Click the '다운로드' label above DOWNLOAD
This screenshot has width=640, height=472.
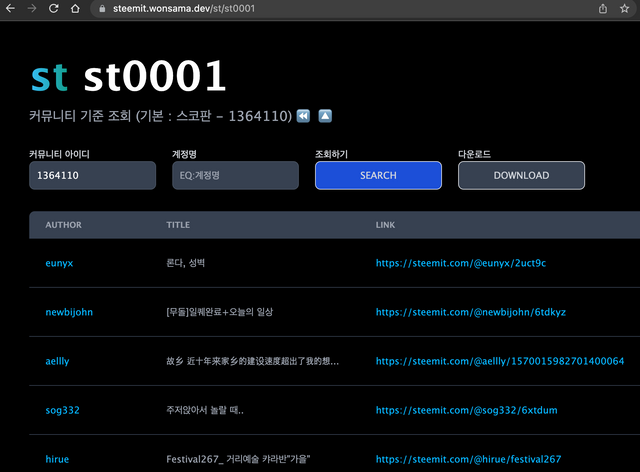tap(474, 154)
